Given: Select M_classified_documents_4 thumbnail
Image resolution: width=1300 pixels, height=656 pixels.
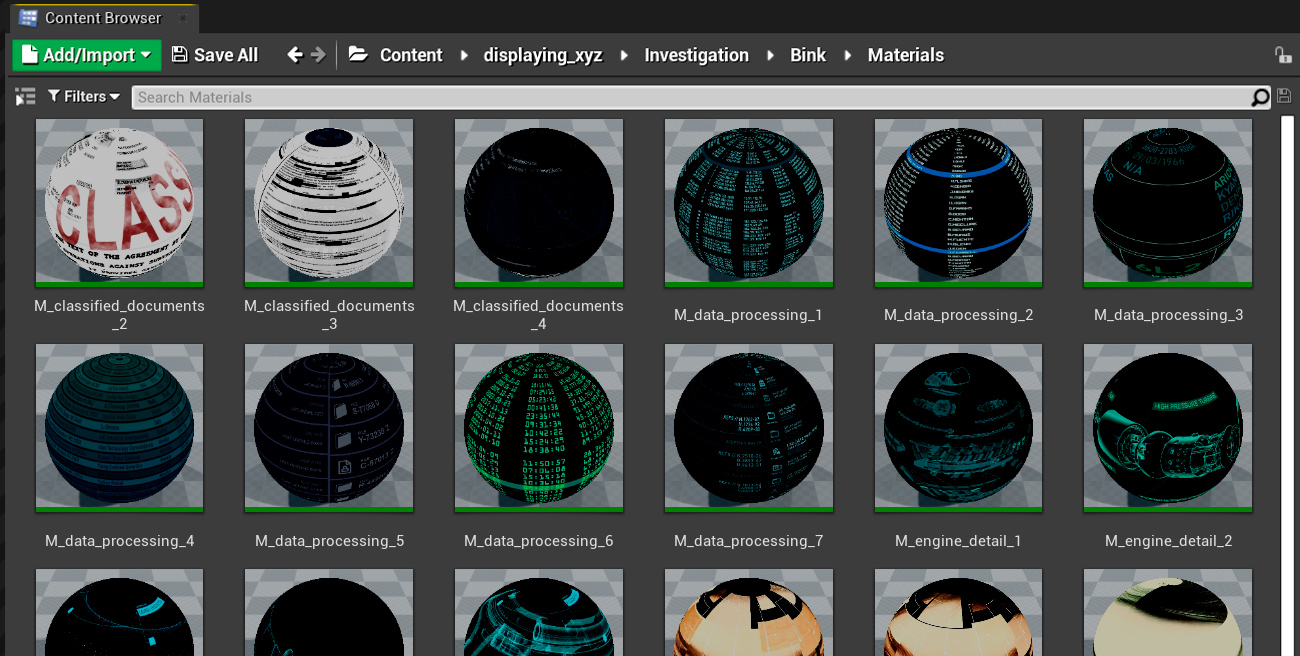Looking at the screenshot, I should pos(539,202).
